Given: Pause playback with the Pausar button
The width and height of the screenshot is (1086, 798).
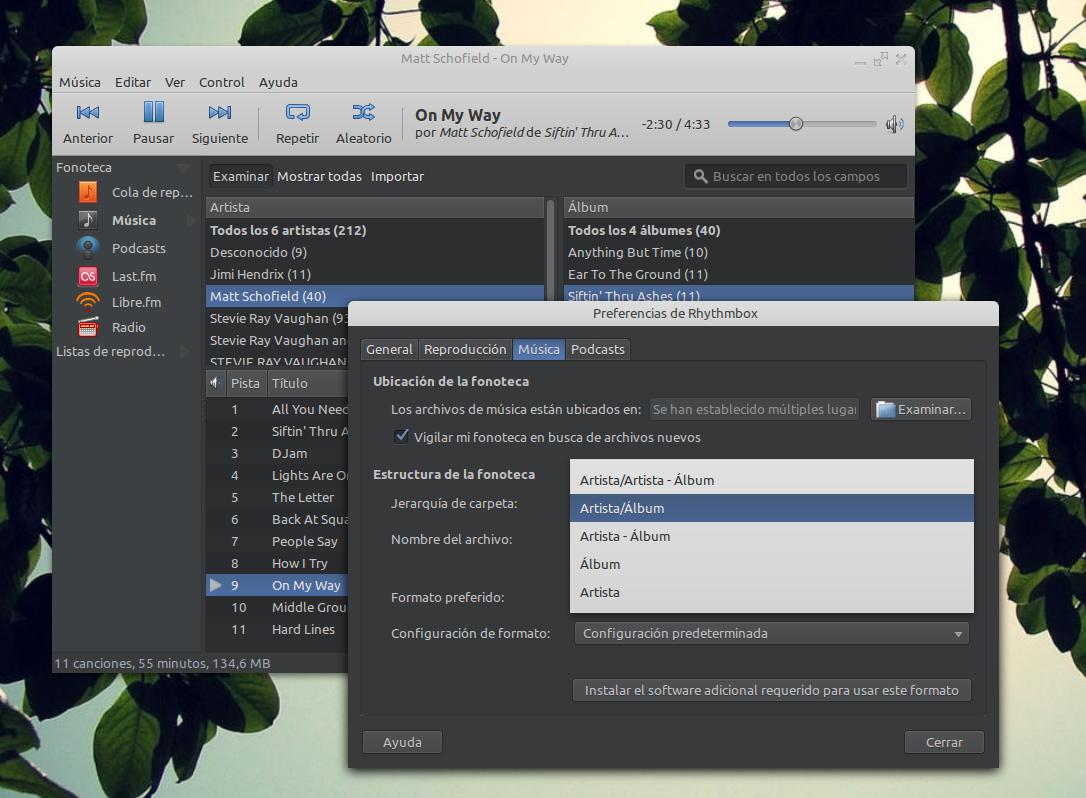Looking at the screenshot, I should pos(153,123).
